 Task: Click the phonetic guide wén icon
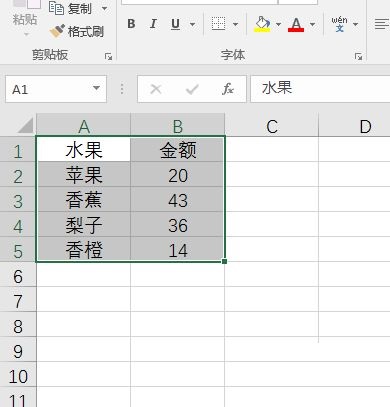[339, 24]
